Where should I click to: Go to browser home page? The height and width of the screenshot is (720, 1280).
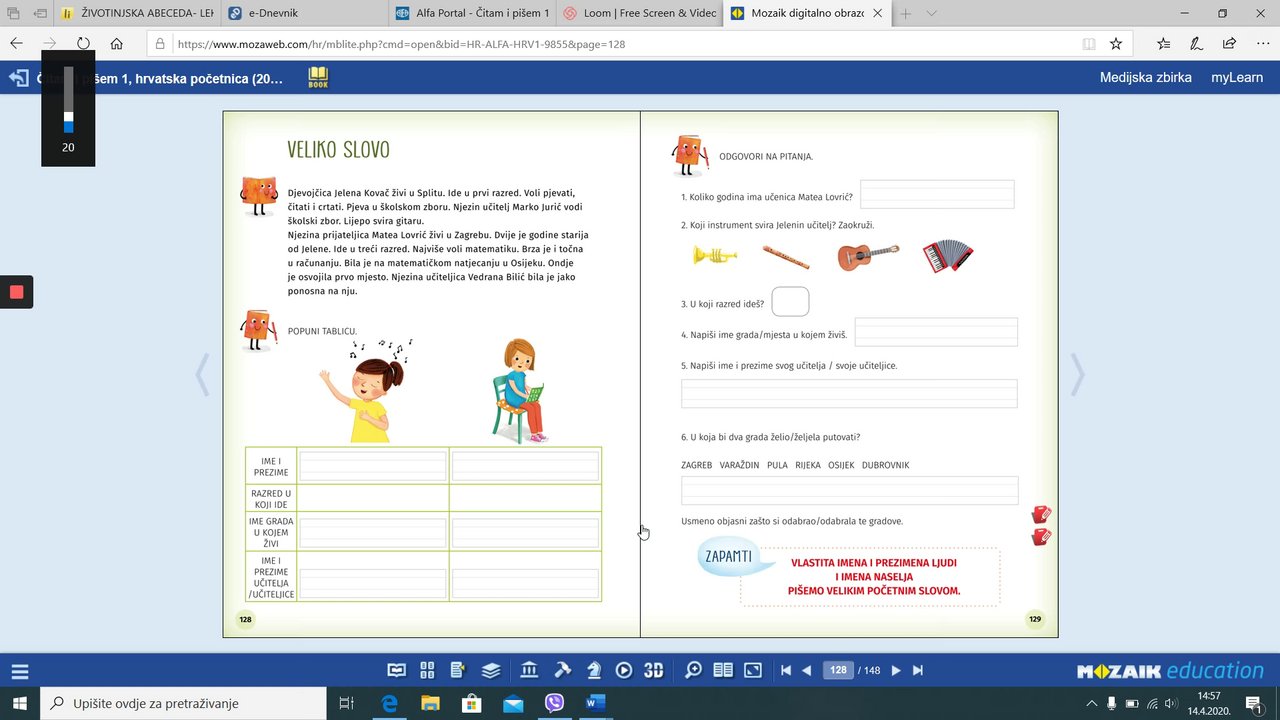pyautogui.click(x=117, y=44)
